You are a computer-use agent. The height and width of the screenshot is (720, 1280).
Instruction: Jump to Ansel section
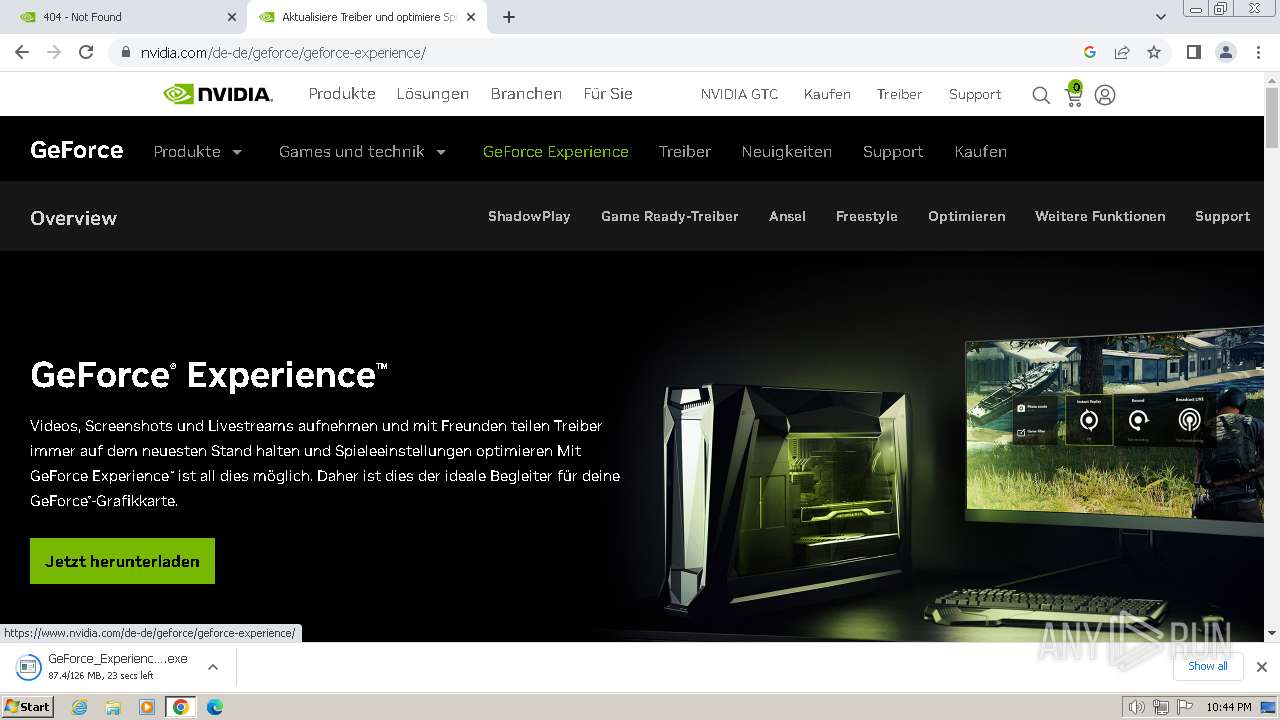coord(787,216)
